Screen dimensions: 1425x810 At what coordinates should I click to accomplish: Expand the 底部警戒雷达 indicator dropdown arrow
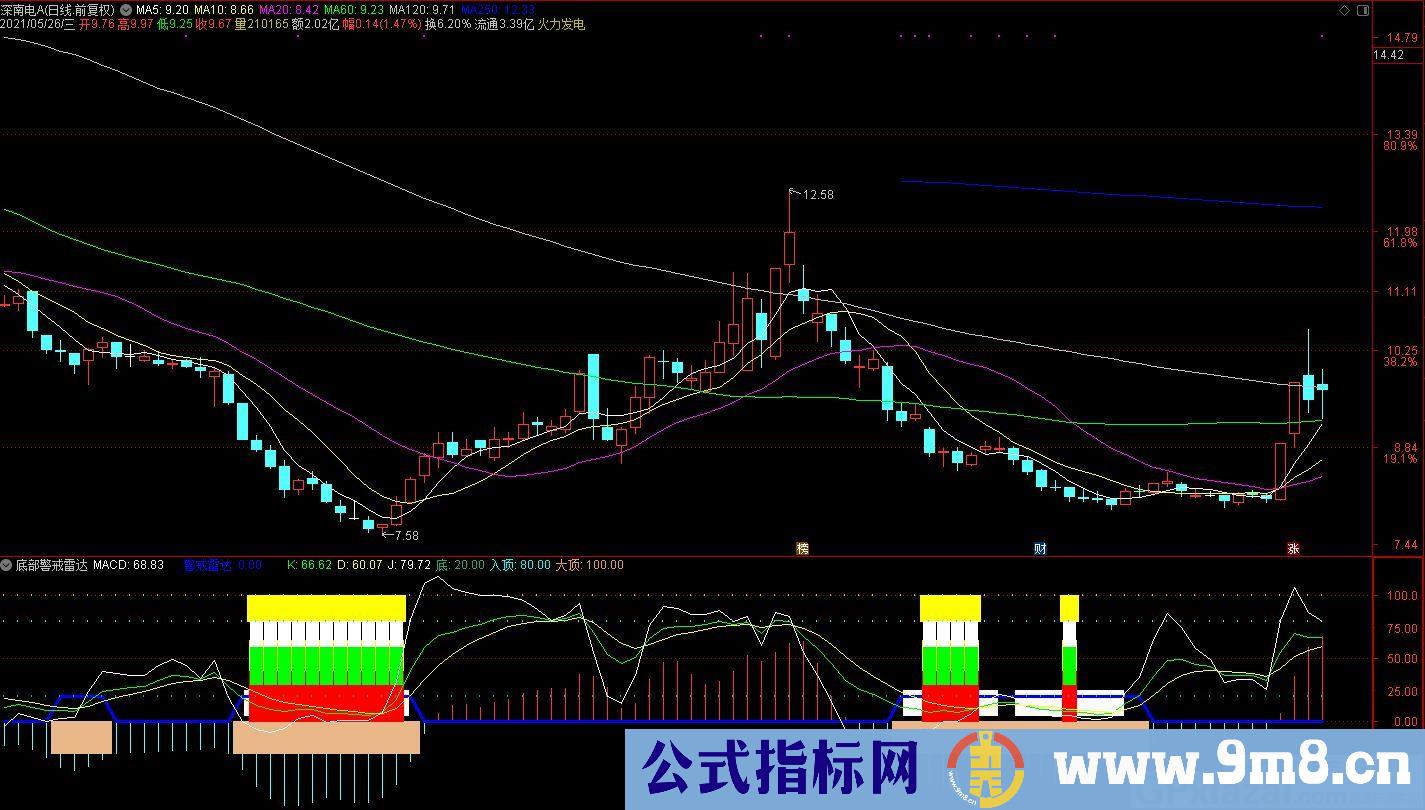[7, 565]
